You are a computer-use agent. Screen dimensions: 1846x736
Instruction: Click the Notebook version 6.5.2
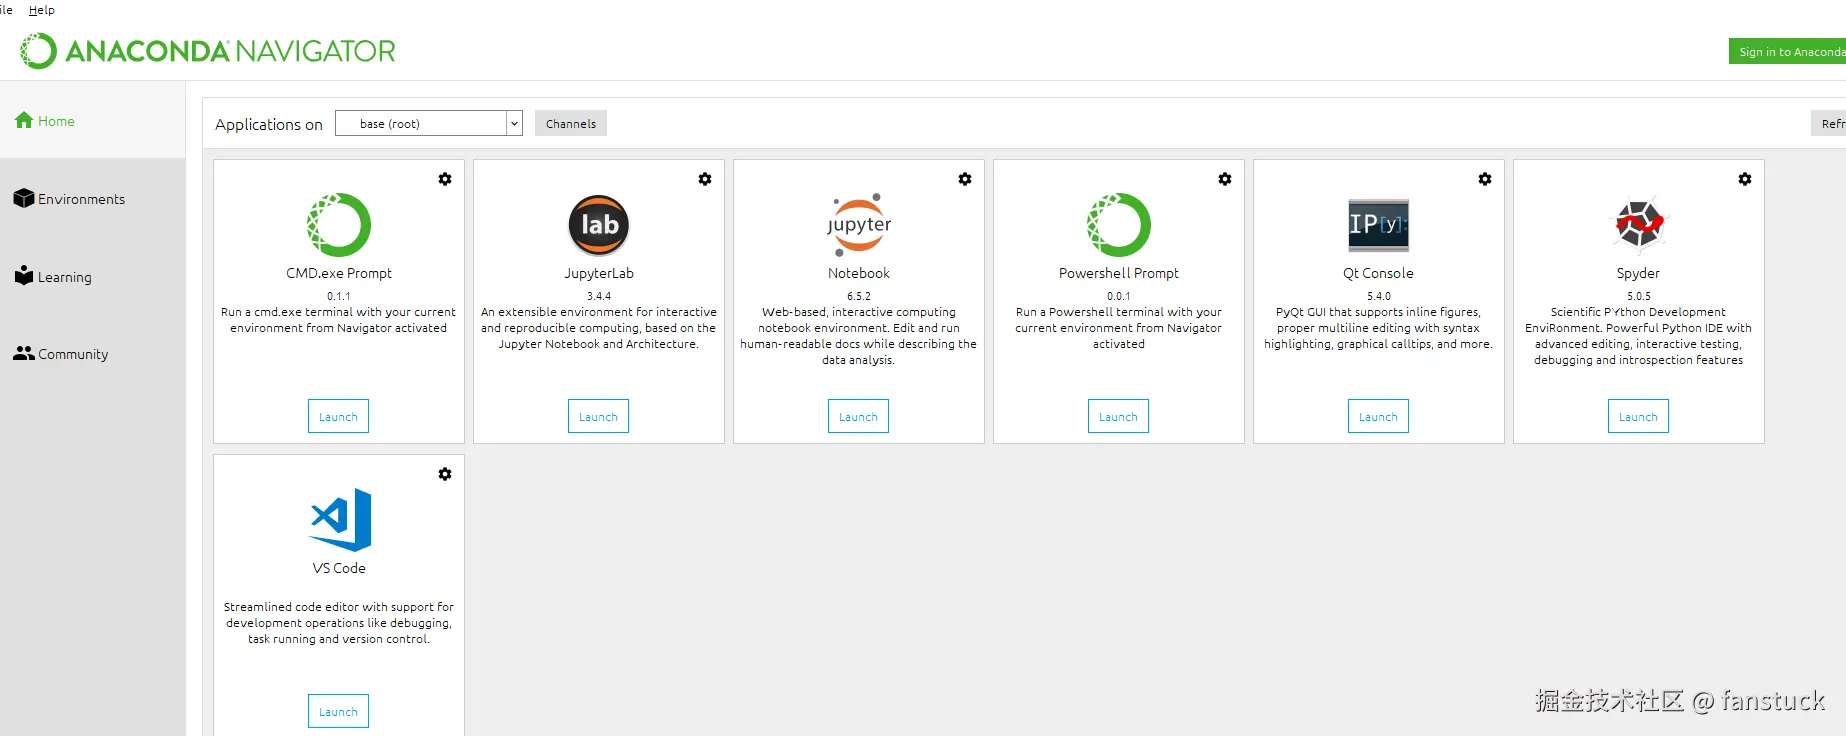pyautogui.click(x=859, y=296)
